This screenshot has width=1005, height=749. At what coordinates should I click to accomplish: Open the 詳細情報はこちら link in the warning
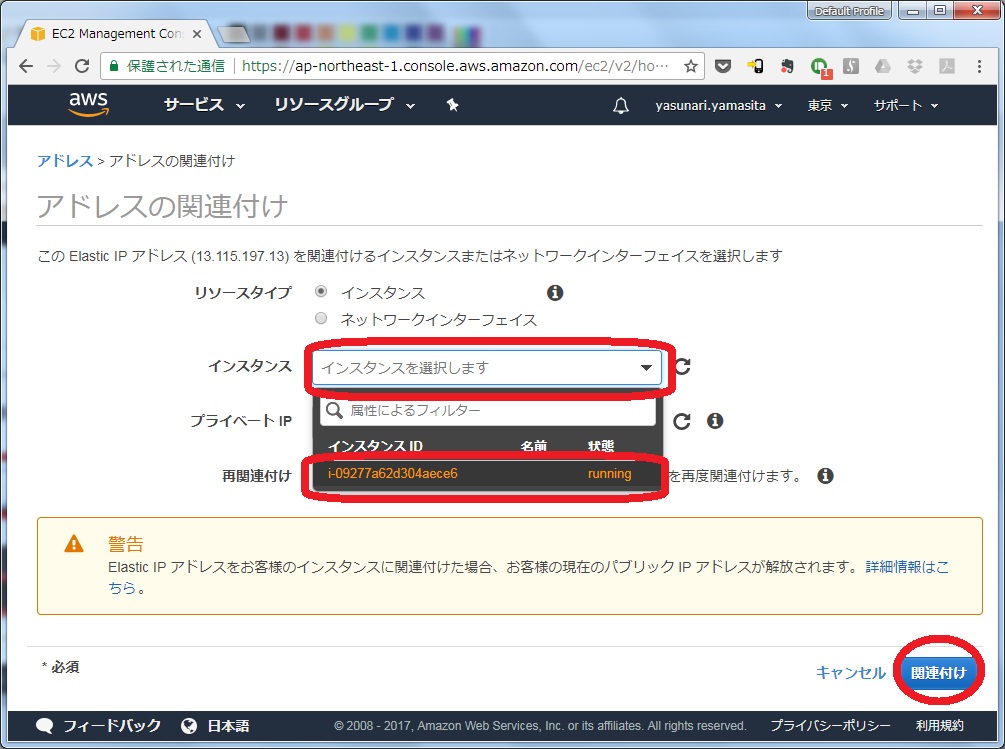pos(907,567)
